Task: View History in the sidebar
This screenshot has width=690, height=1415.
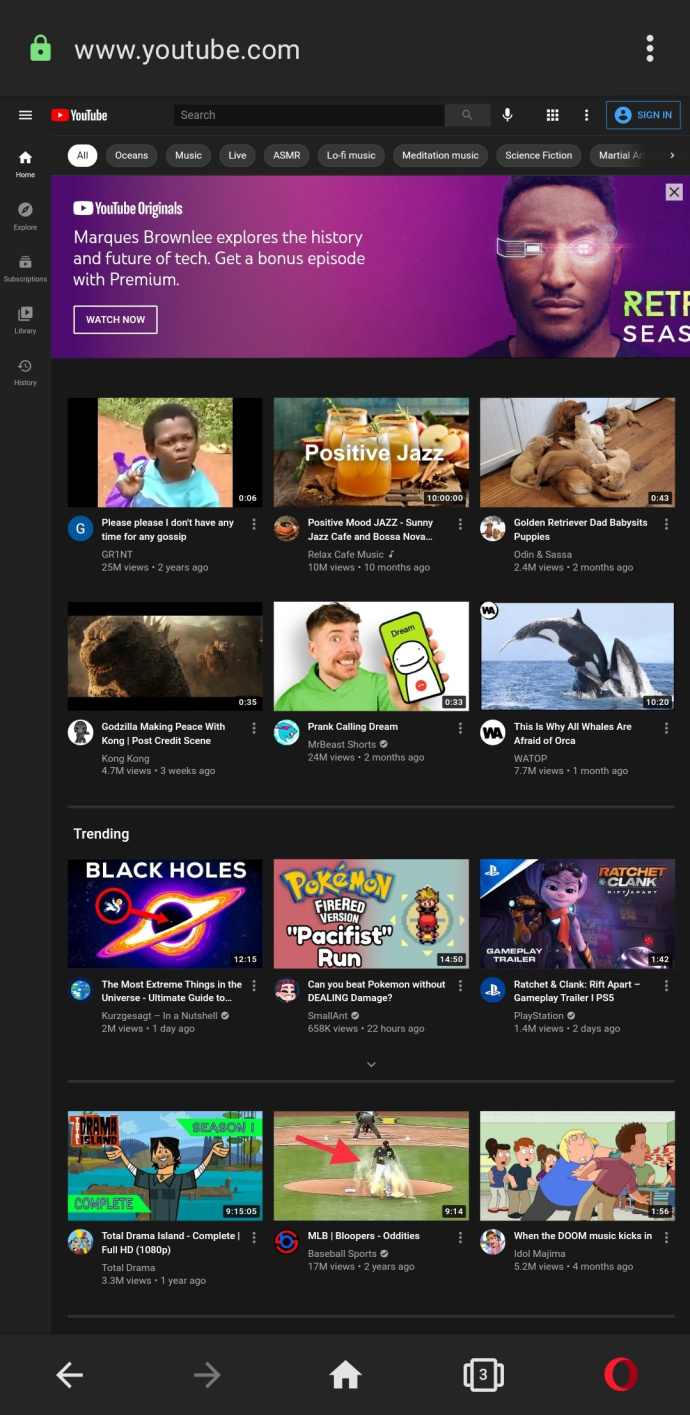Action: pos(25,371)
